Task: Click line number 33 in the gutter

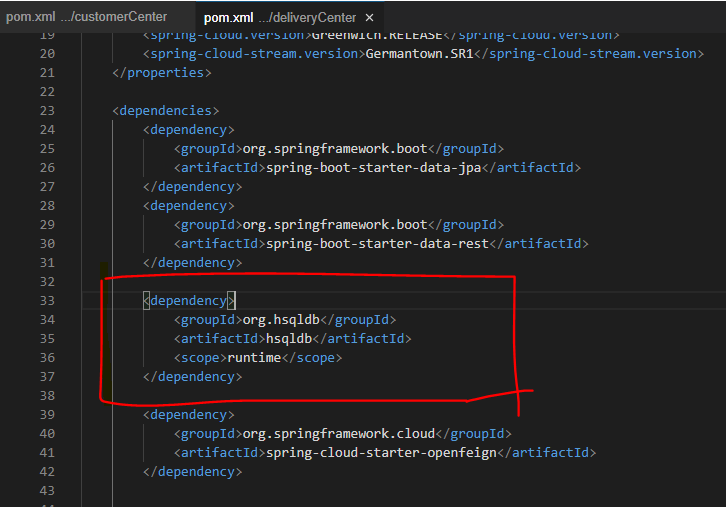Action: coord(47,300)
